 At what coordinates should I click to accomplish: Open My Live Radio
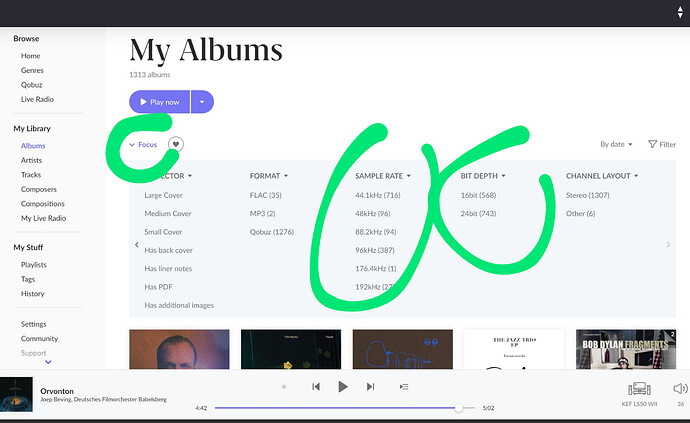(43, 218)
